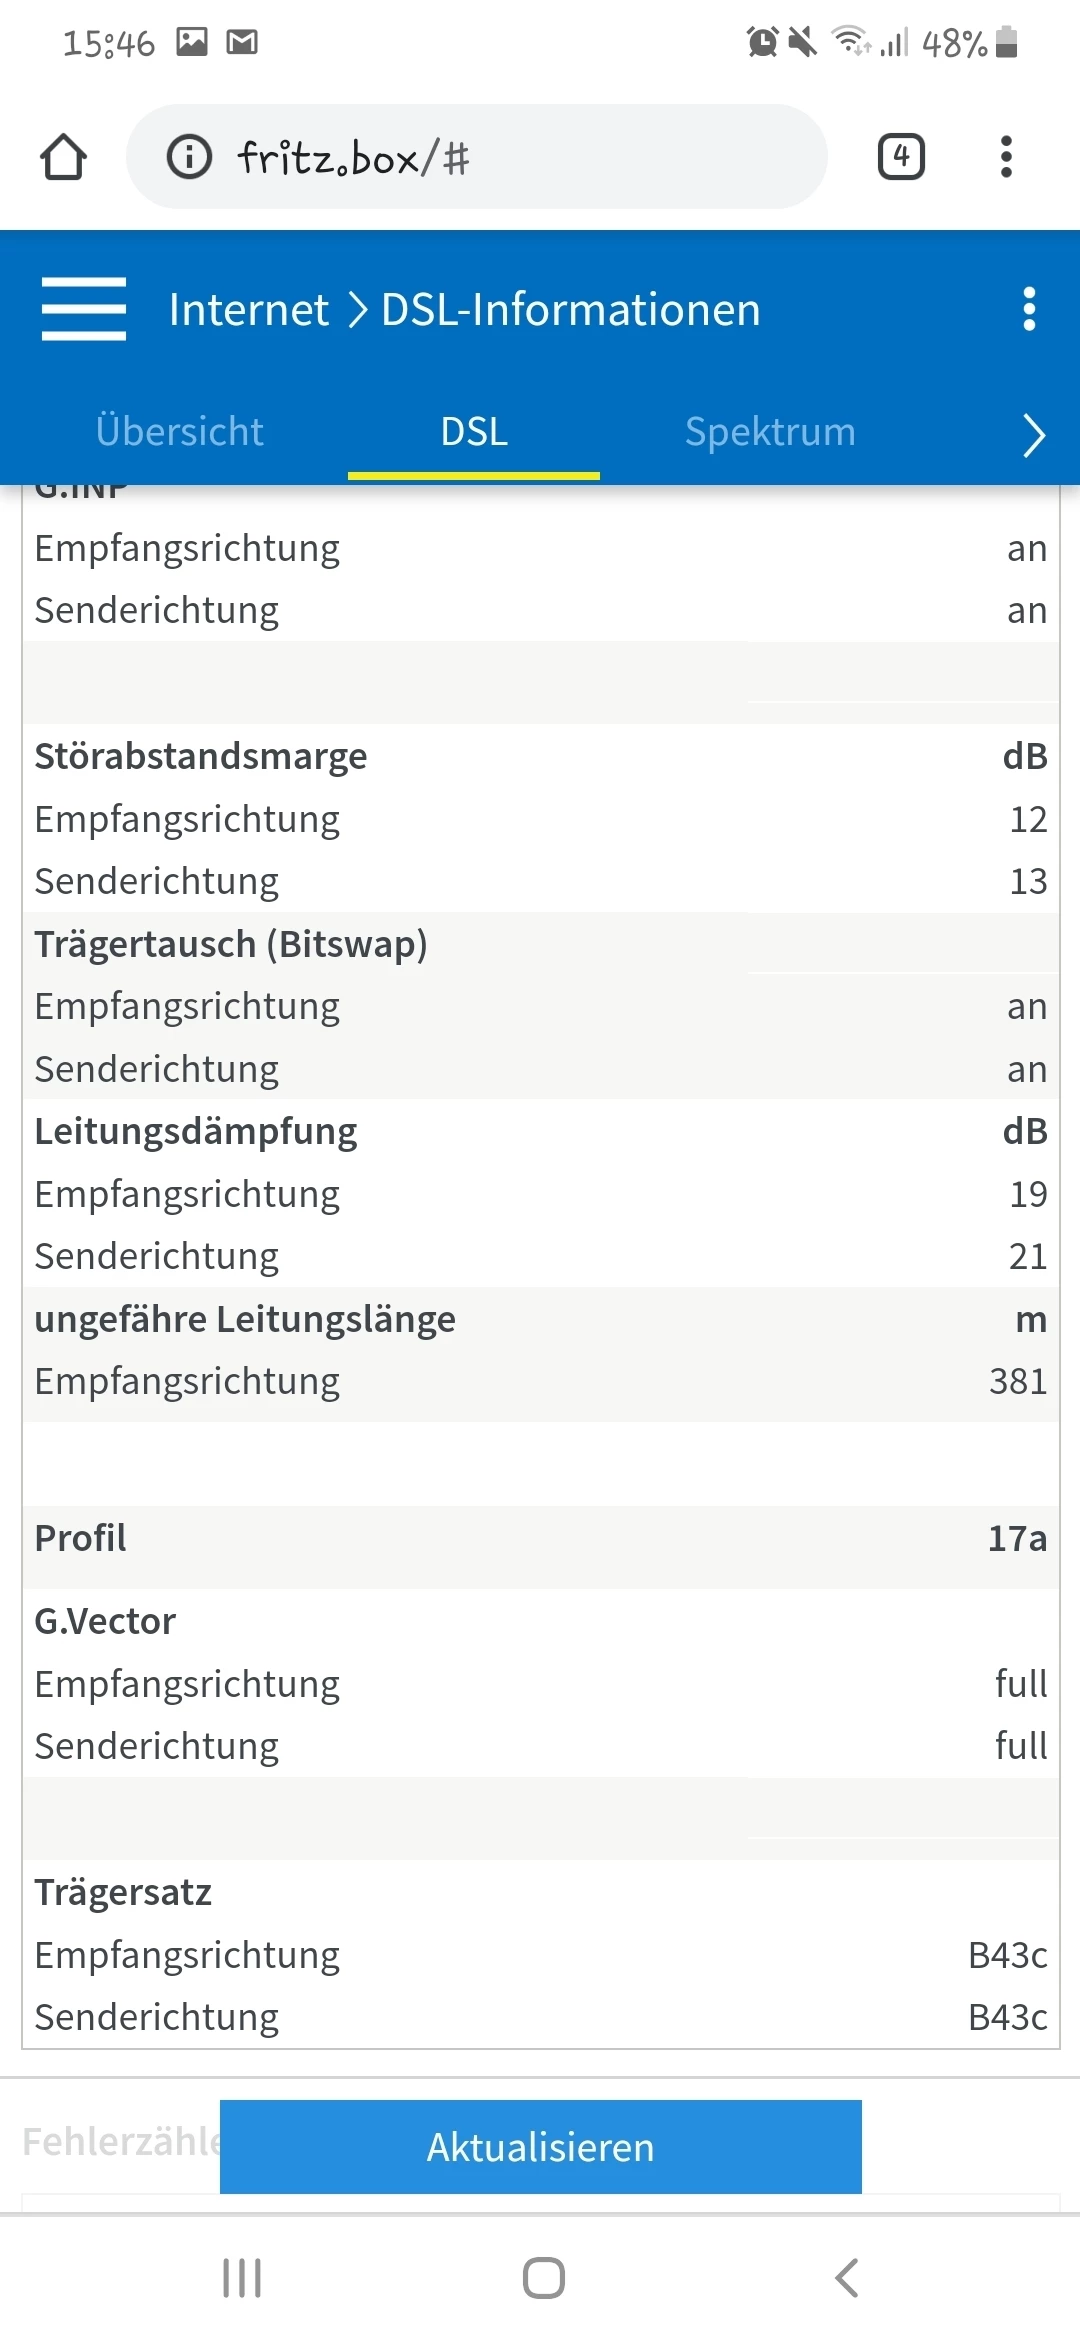Open the browser tab switcher showing 4
The image size is (1080, 2340).
pyautogui.click(x=901, y=157)
